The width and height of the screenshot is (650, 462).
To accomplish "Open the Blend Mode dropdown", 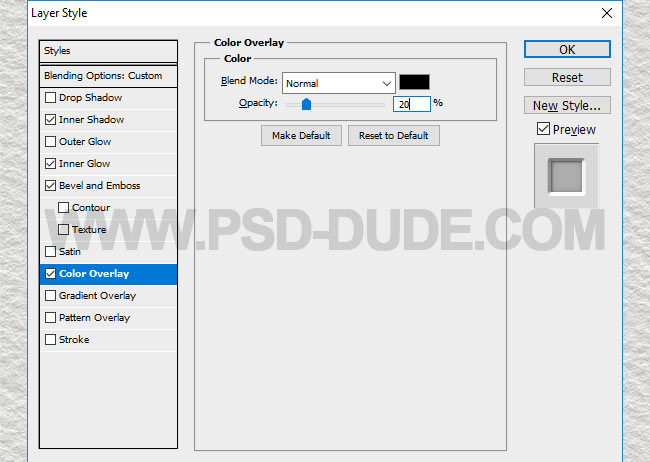I will coord(339,83).
